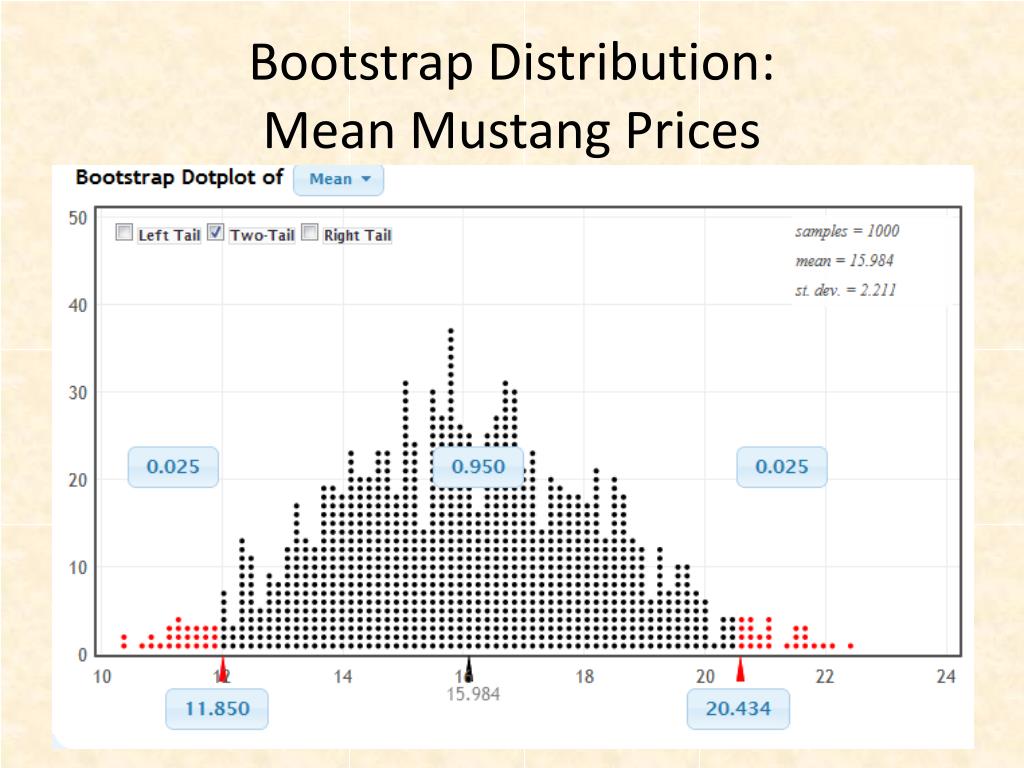Image resolution: width=1024 pixels, height=768 pixels.
Task: Edit the left tail 0.025 proportion box
Action: 173,467
